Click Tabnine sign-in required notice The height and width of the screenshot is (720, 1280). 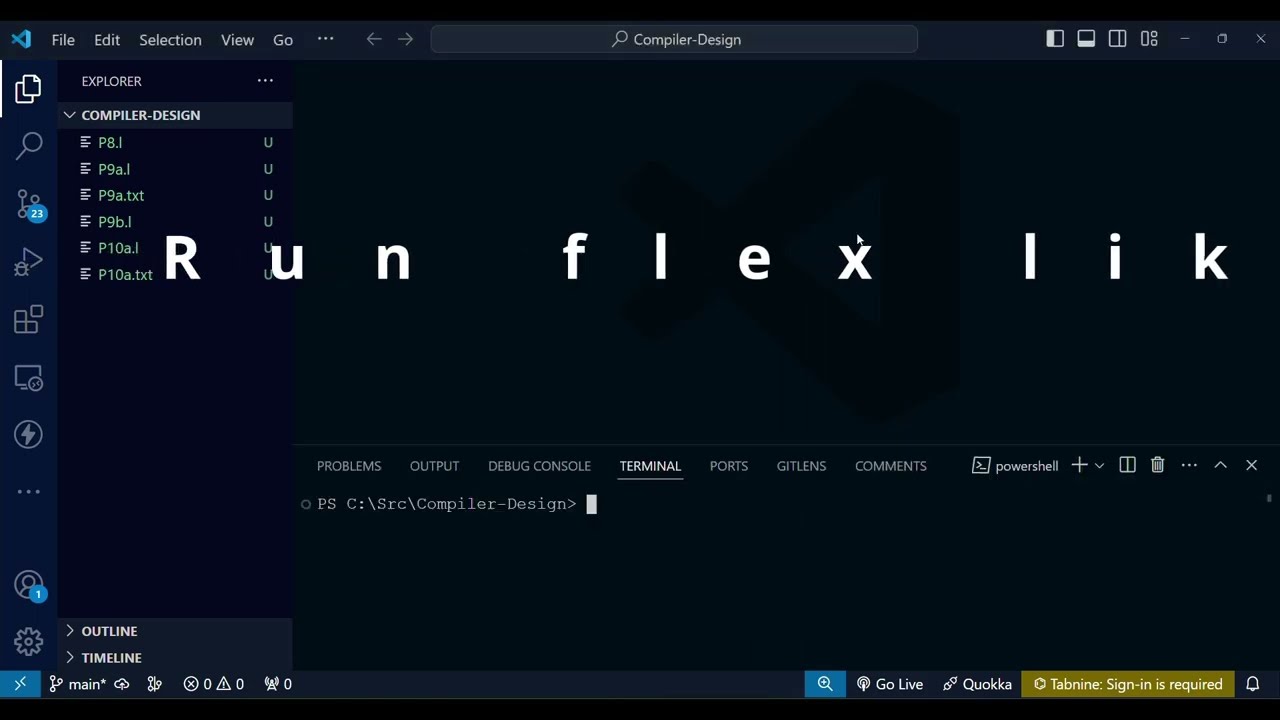point(1127,684)
